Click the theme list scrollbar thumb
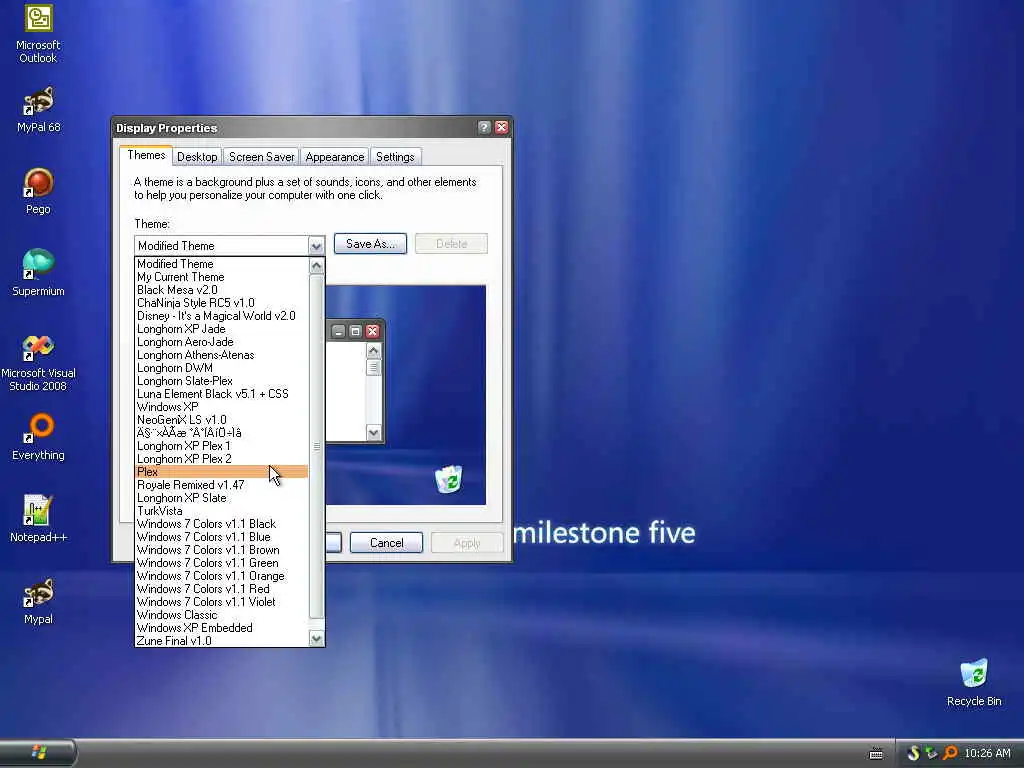1024x768 pixels. (317, 447)
